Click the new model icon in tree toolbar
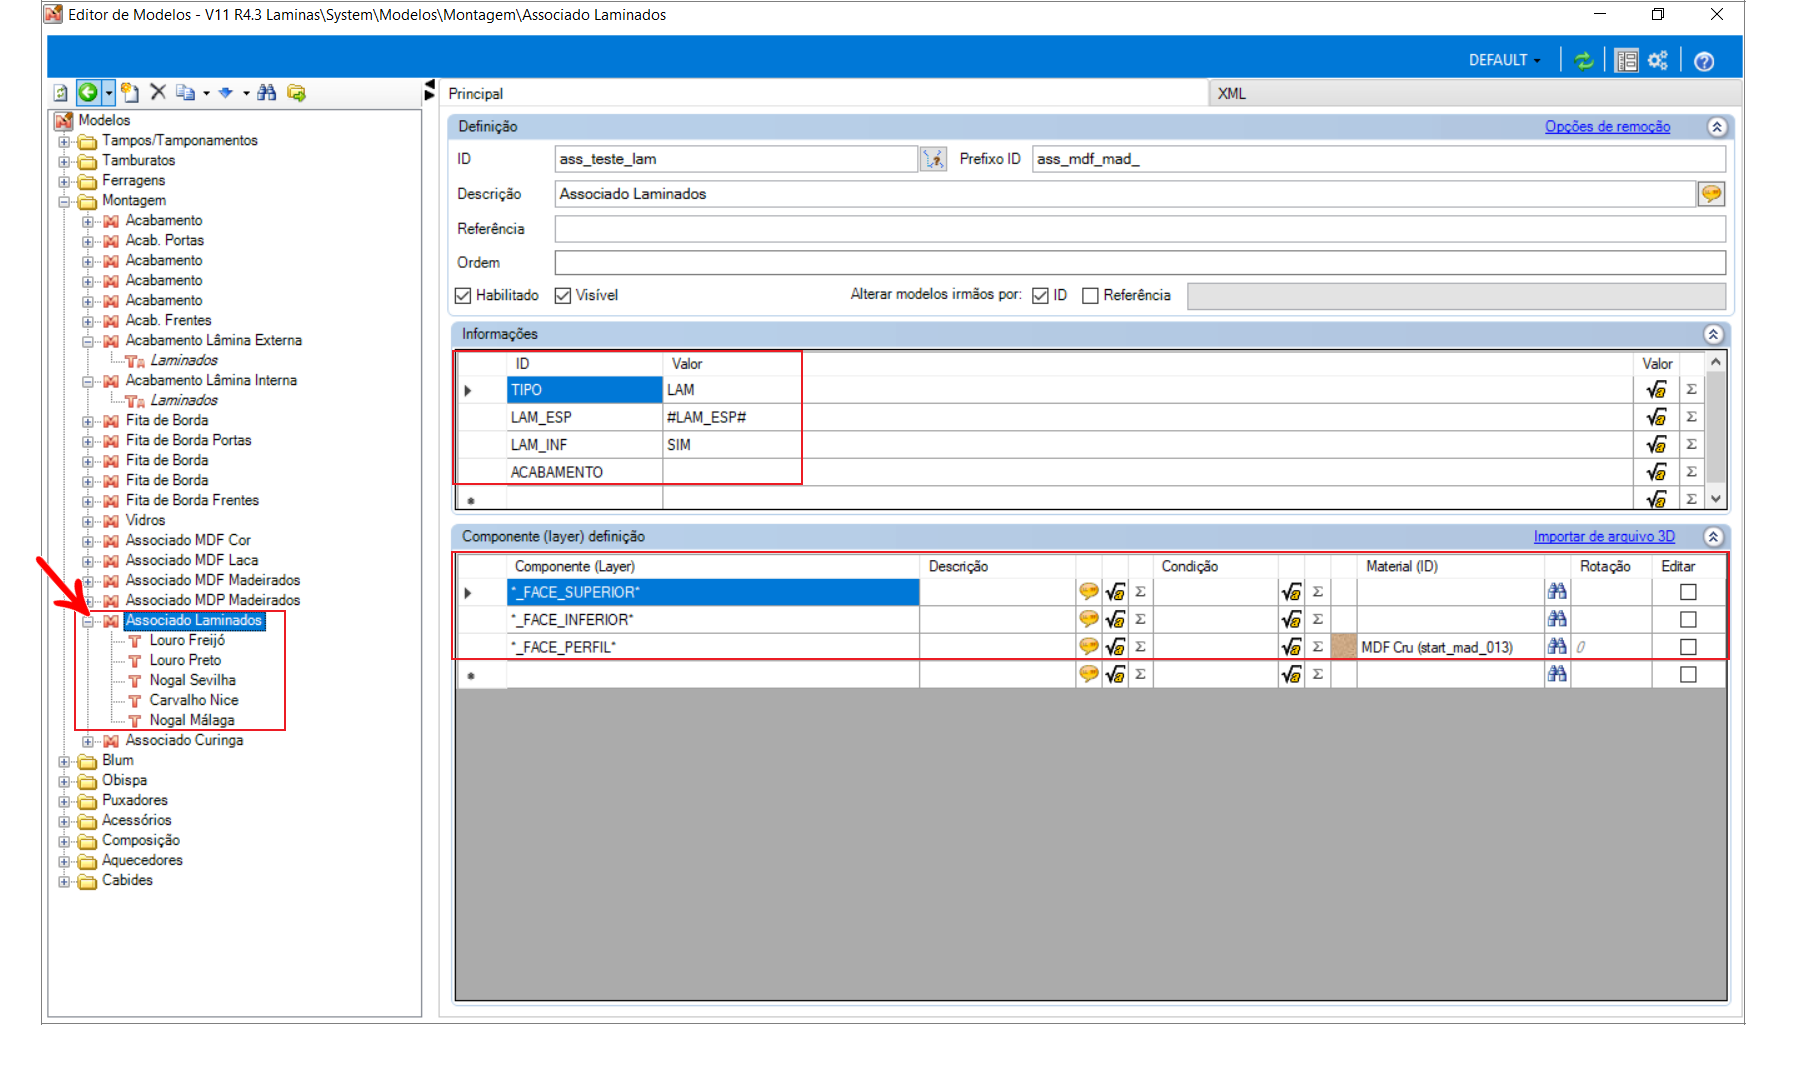The image size is (1796, 1068). [x=130, y=92]
